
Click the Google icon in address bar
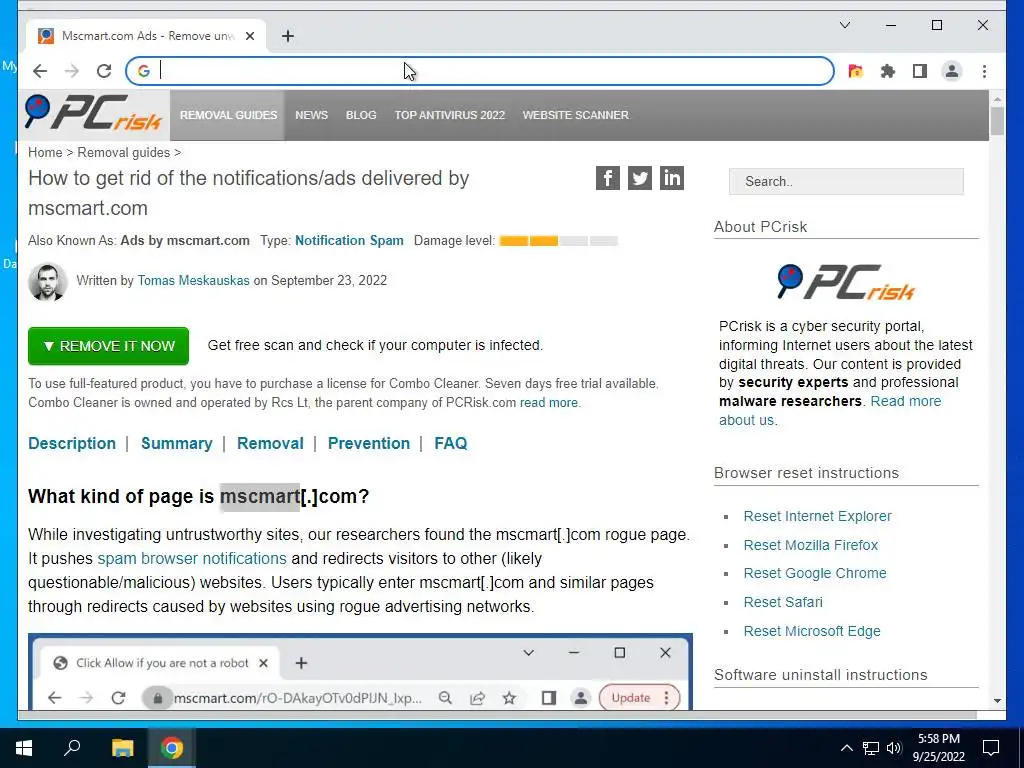pos(144,71)
